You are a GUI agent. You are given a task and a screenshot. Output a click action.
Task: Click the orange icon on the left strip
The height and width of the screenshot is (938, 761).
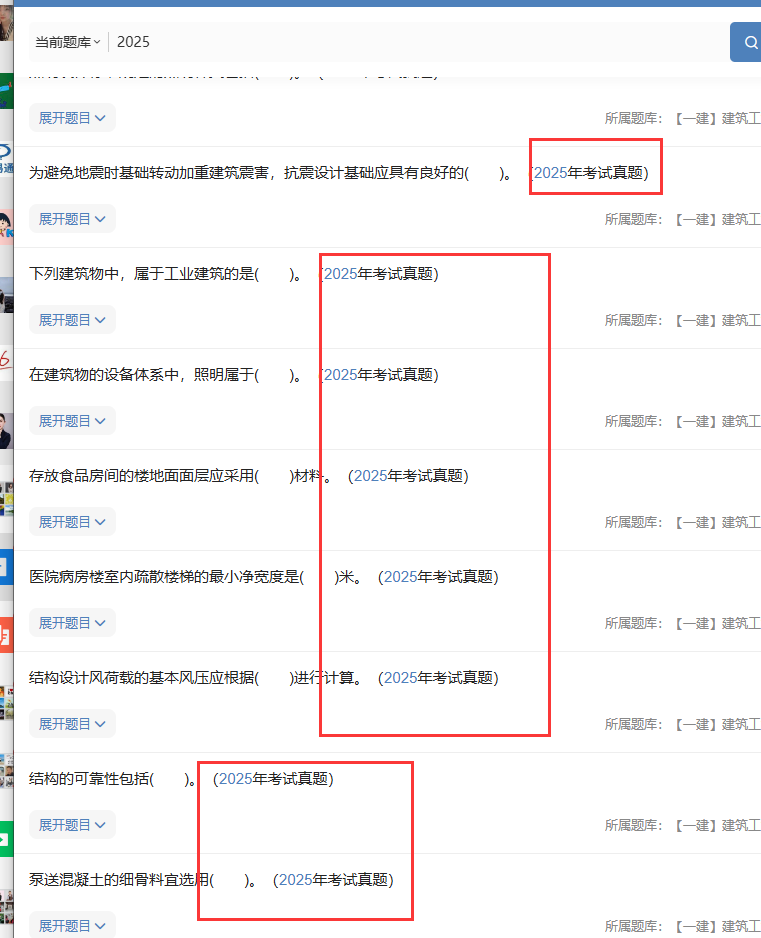[x=5, y=634]
